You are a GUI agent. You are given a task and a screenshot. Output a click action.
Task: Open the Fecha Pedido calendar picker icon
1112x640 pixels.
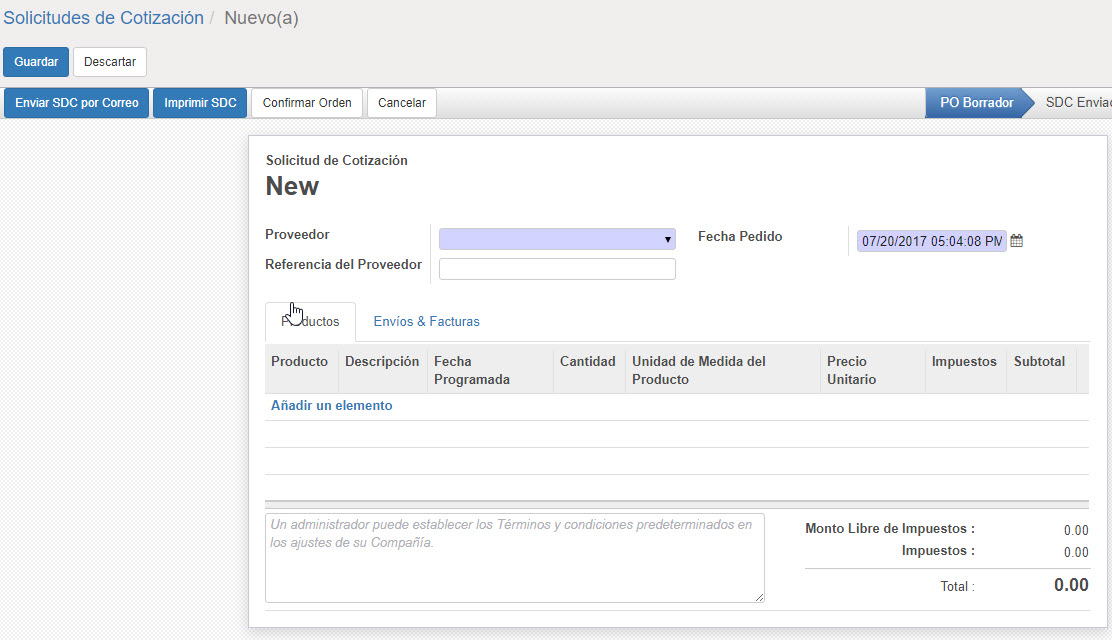(x=1016, y=241)
